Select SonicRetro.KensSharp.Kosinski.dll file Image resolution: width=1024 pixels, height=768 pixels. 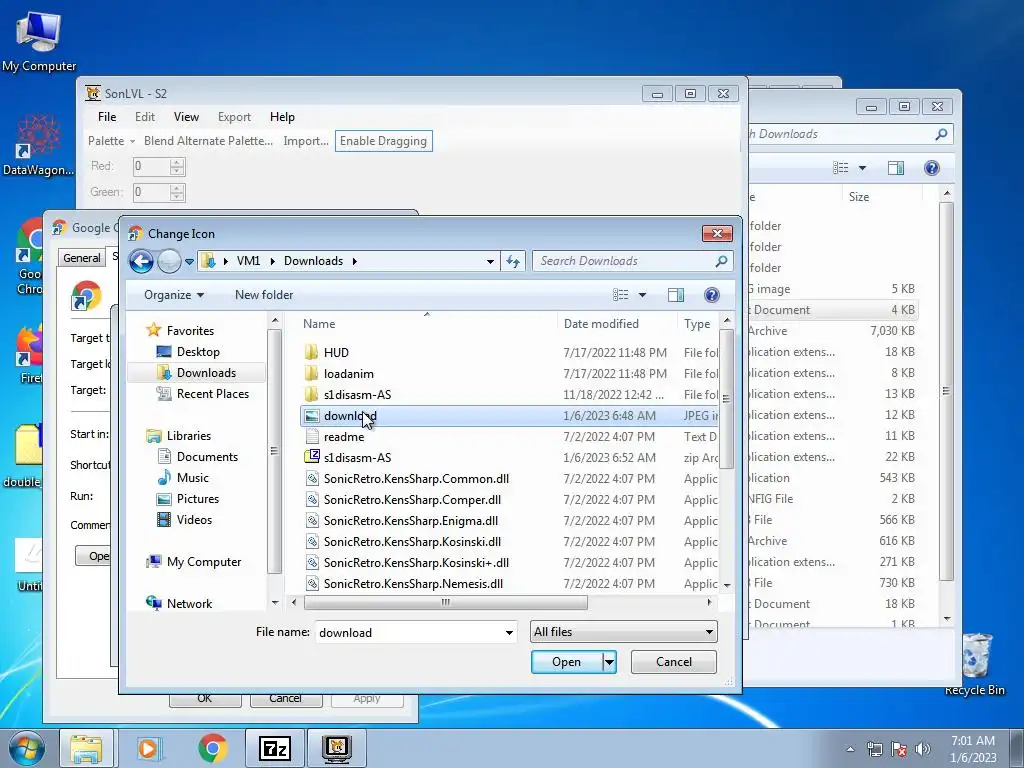pos(509,541)
